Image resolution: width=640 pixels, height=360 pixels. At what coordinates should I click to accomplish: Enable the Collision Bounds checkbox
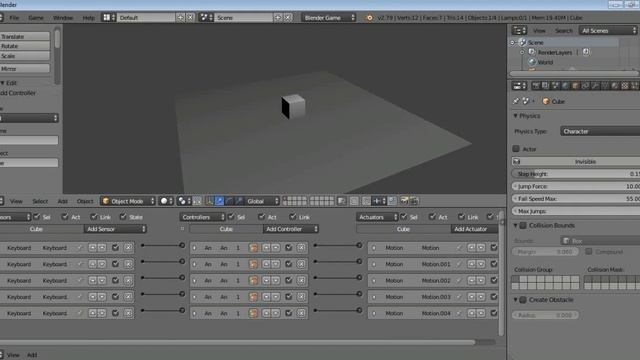point(523,225)
